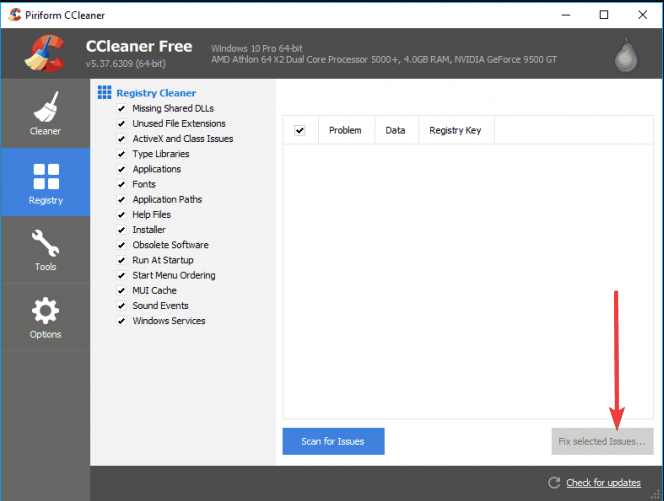
Task: Click the Registry Cleaner grid icon
Action: tap(105, 92)
